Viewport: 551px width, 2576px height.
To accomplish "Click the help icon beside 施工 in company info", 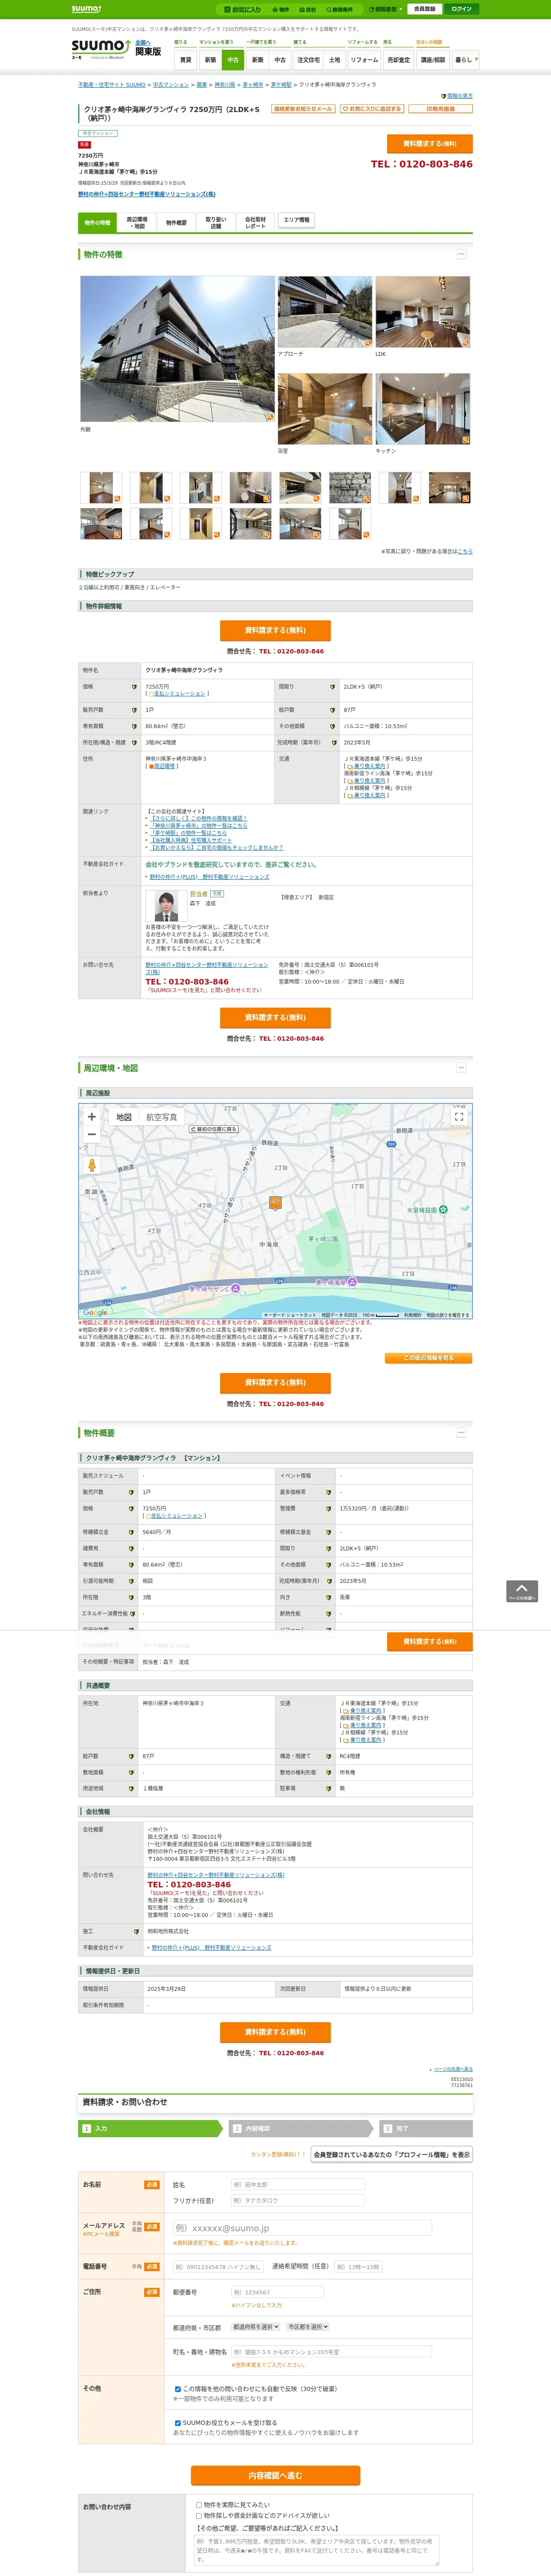I will [x=135, y=1931].
